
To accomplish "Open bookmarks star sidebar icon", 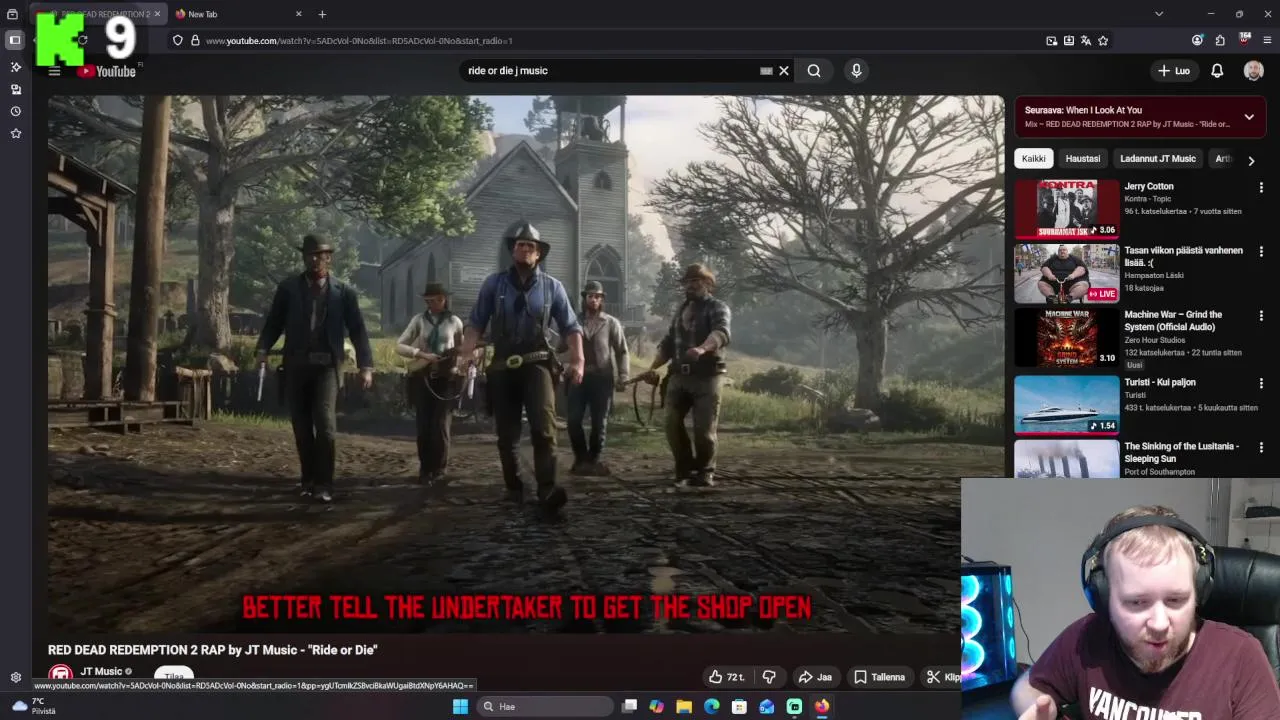I will 15,133.
